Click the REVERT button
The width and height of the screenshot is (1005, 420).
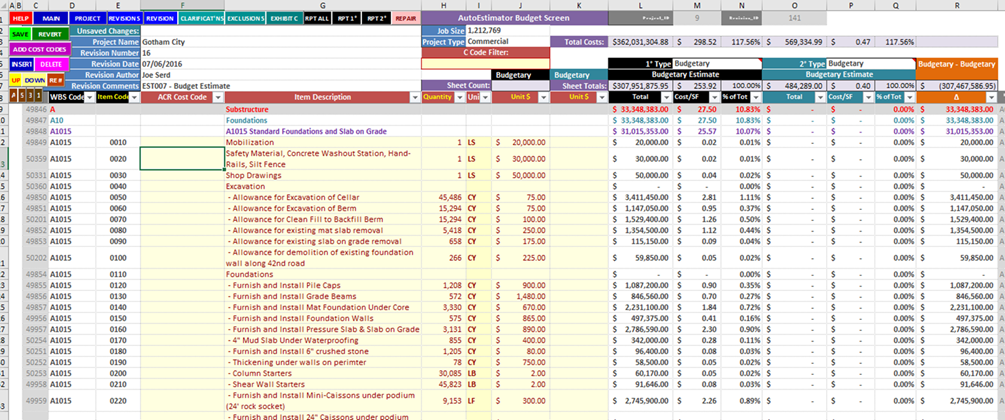tap(50, 34)
